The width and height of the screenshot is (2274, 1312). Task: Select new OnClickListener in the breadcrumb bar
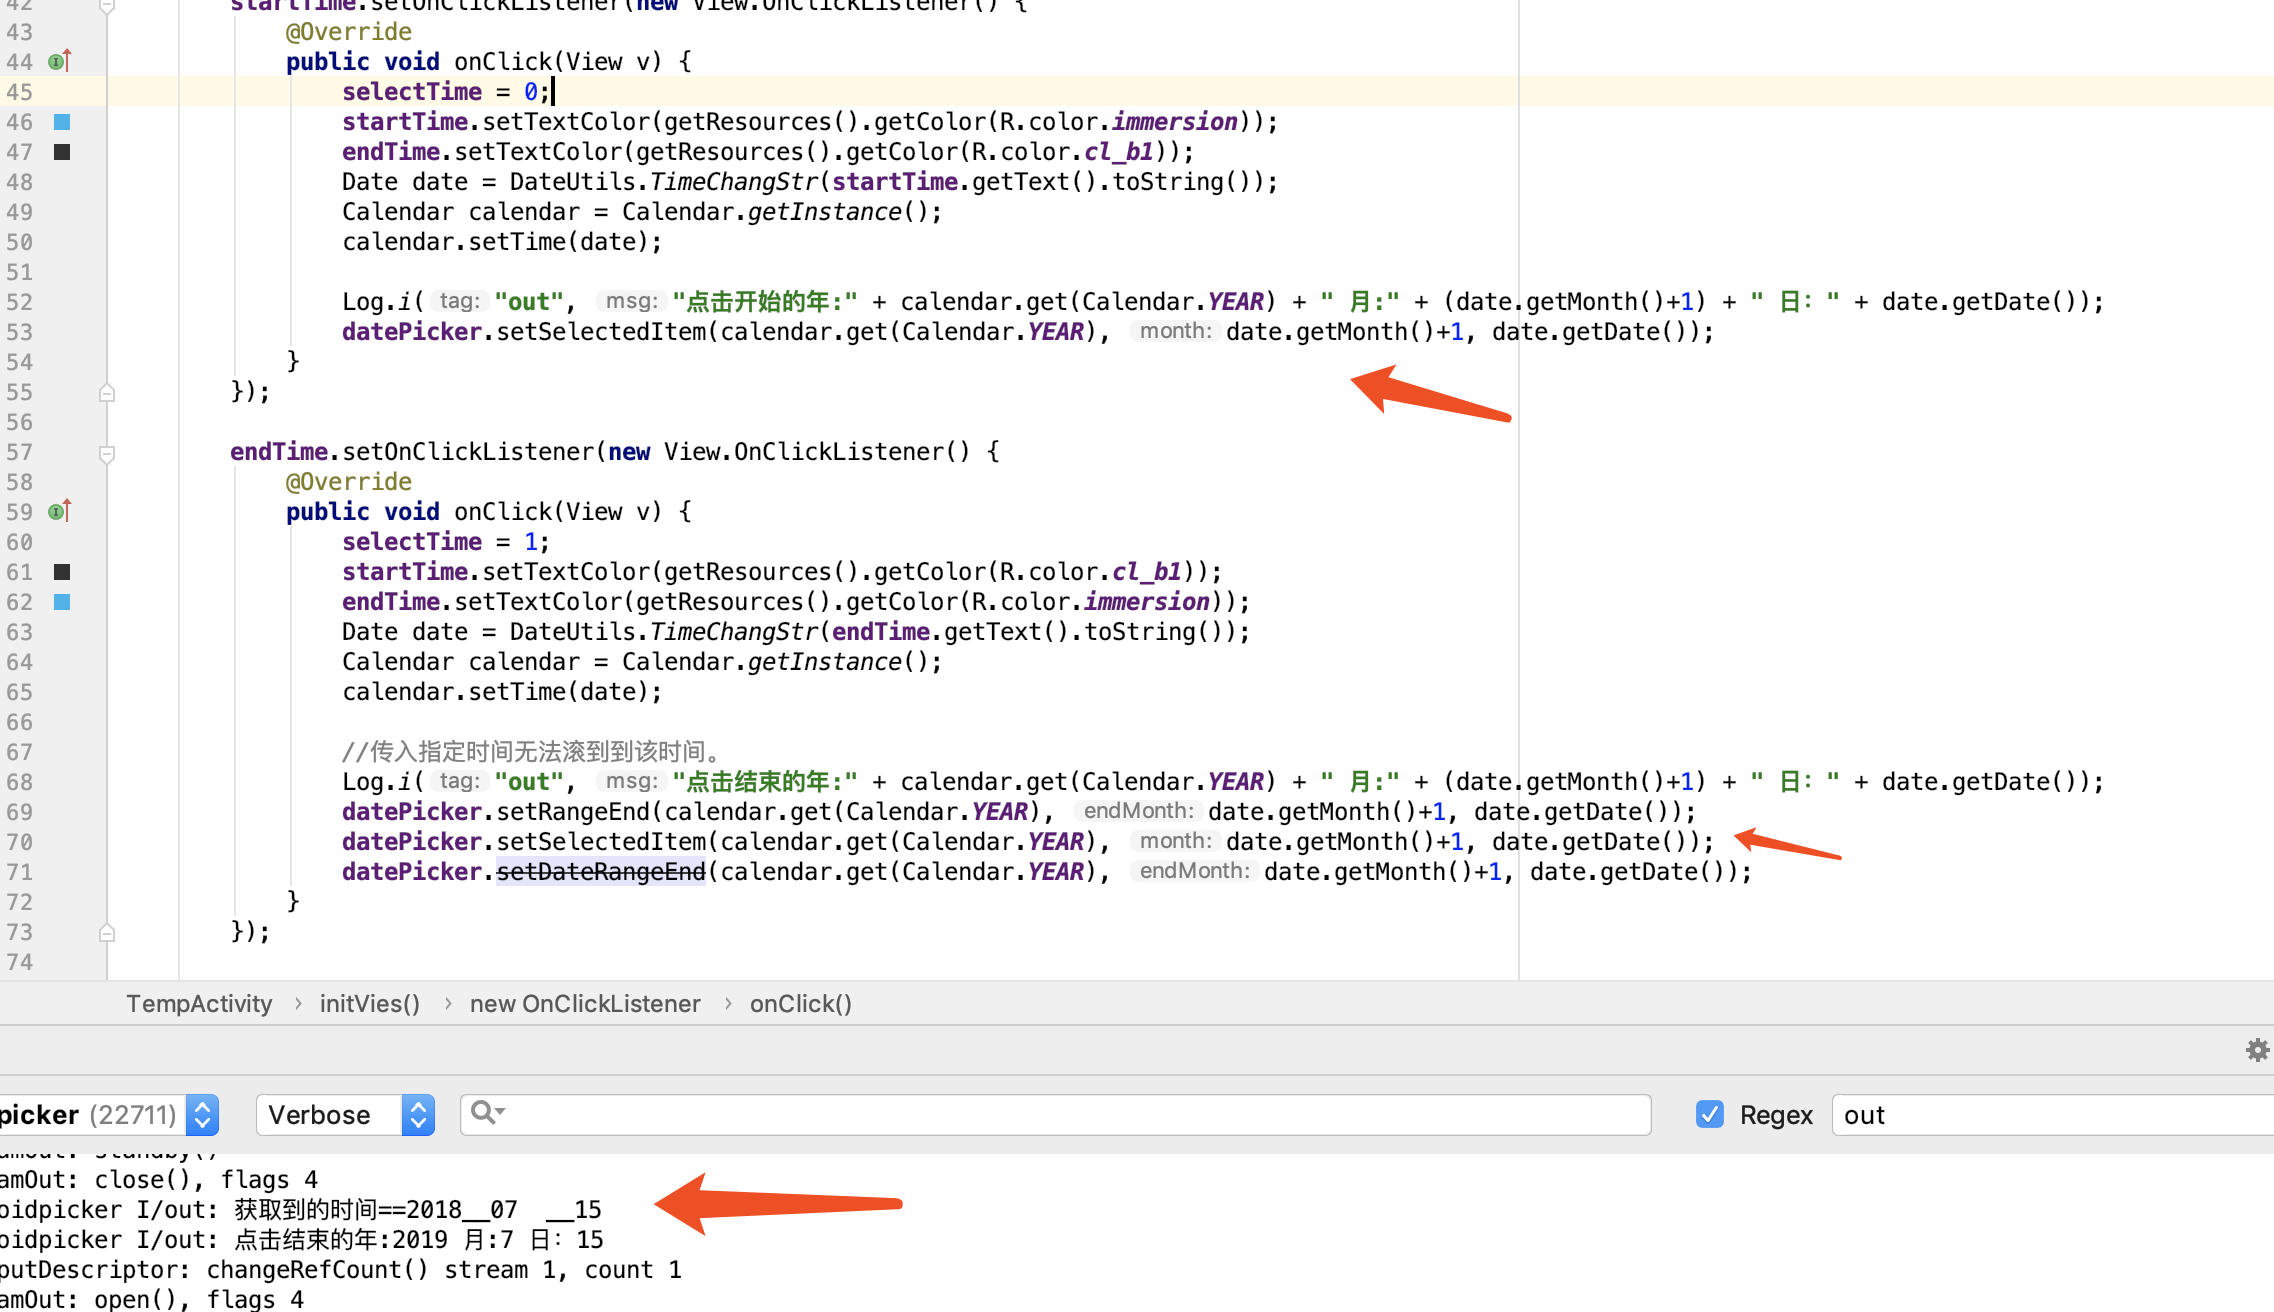pos(585,1004)
